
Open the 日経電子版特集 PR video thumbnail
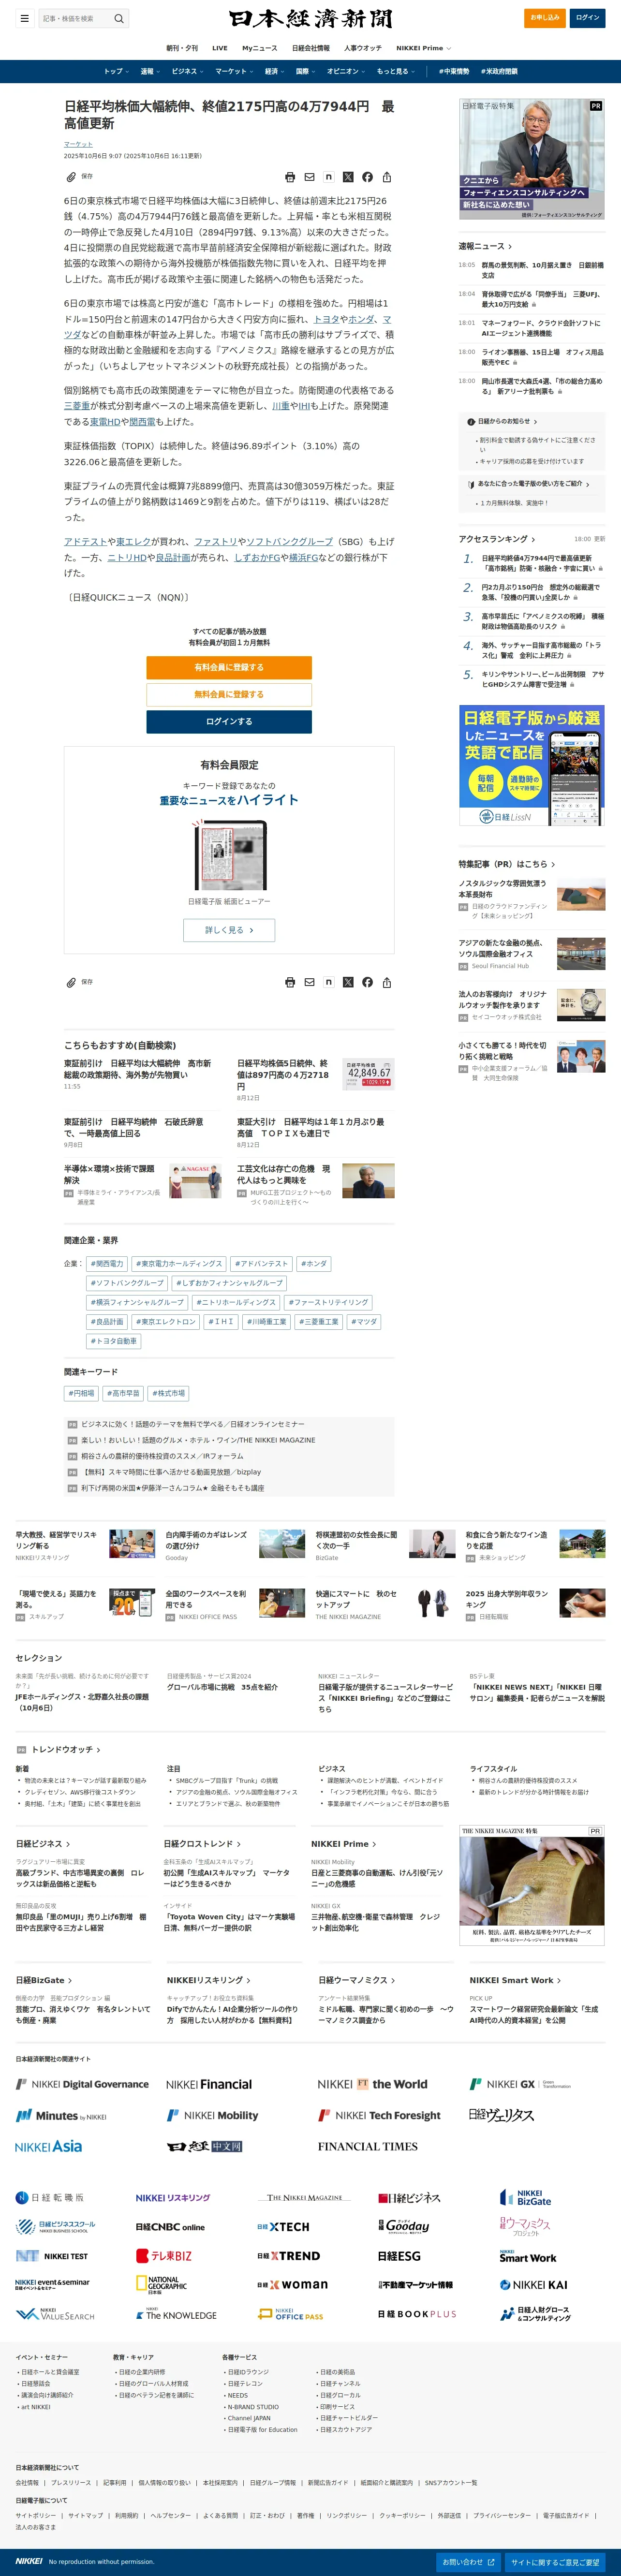tap(532, 159)
